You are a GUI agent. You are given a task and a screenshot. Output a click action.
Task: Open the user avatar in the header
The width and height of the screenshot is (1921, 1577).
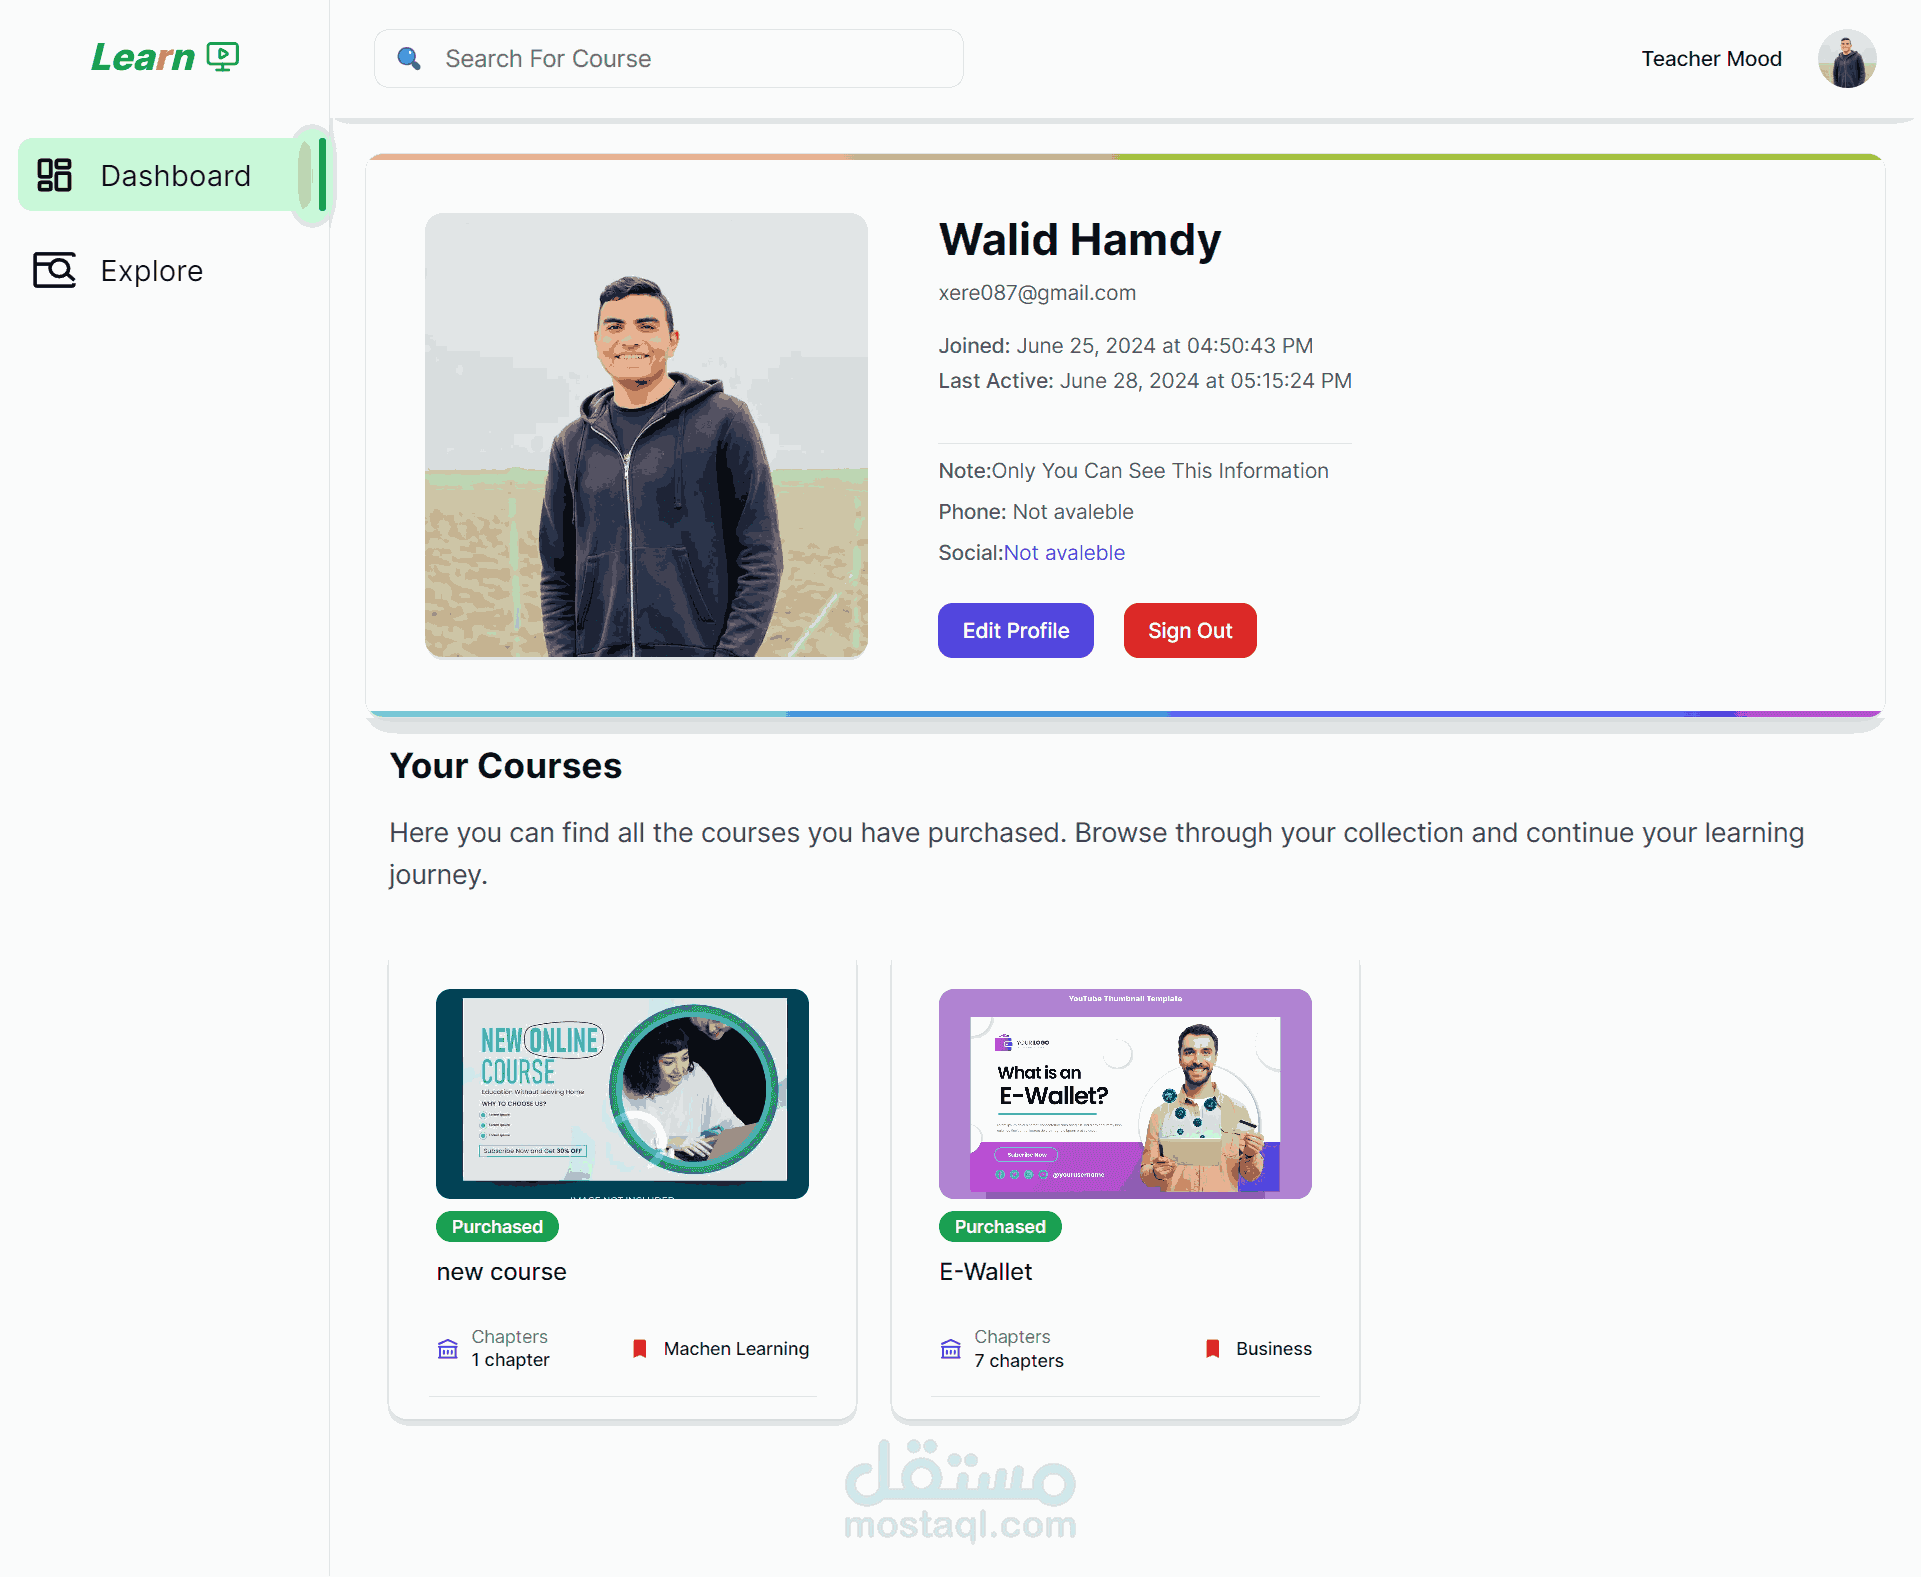pyautogui.click(x=1846, y=59)
